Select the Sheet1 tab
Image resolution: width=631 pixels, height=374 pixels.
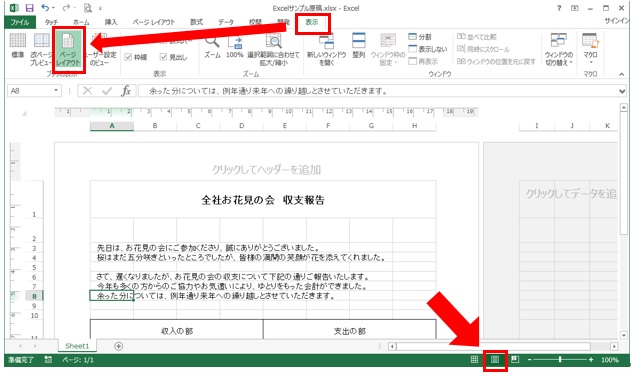click(x=77, y=346)
